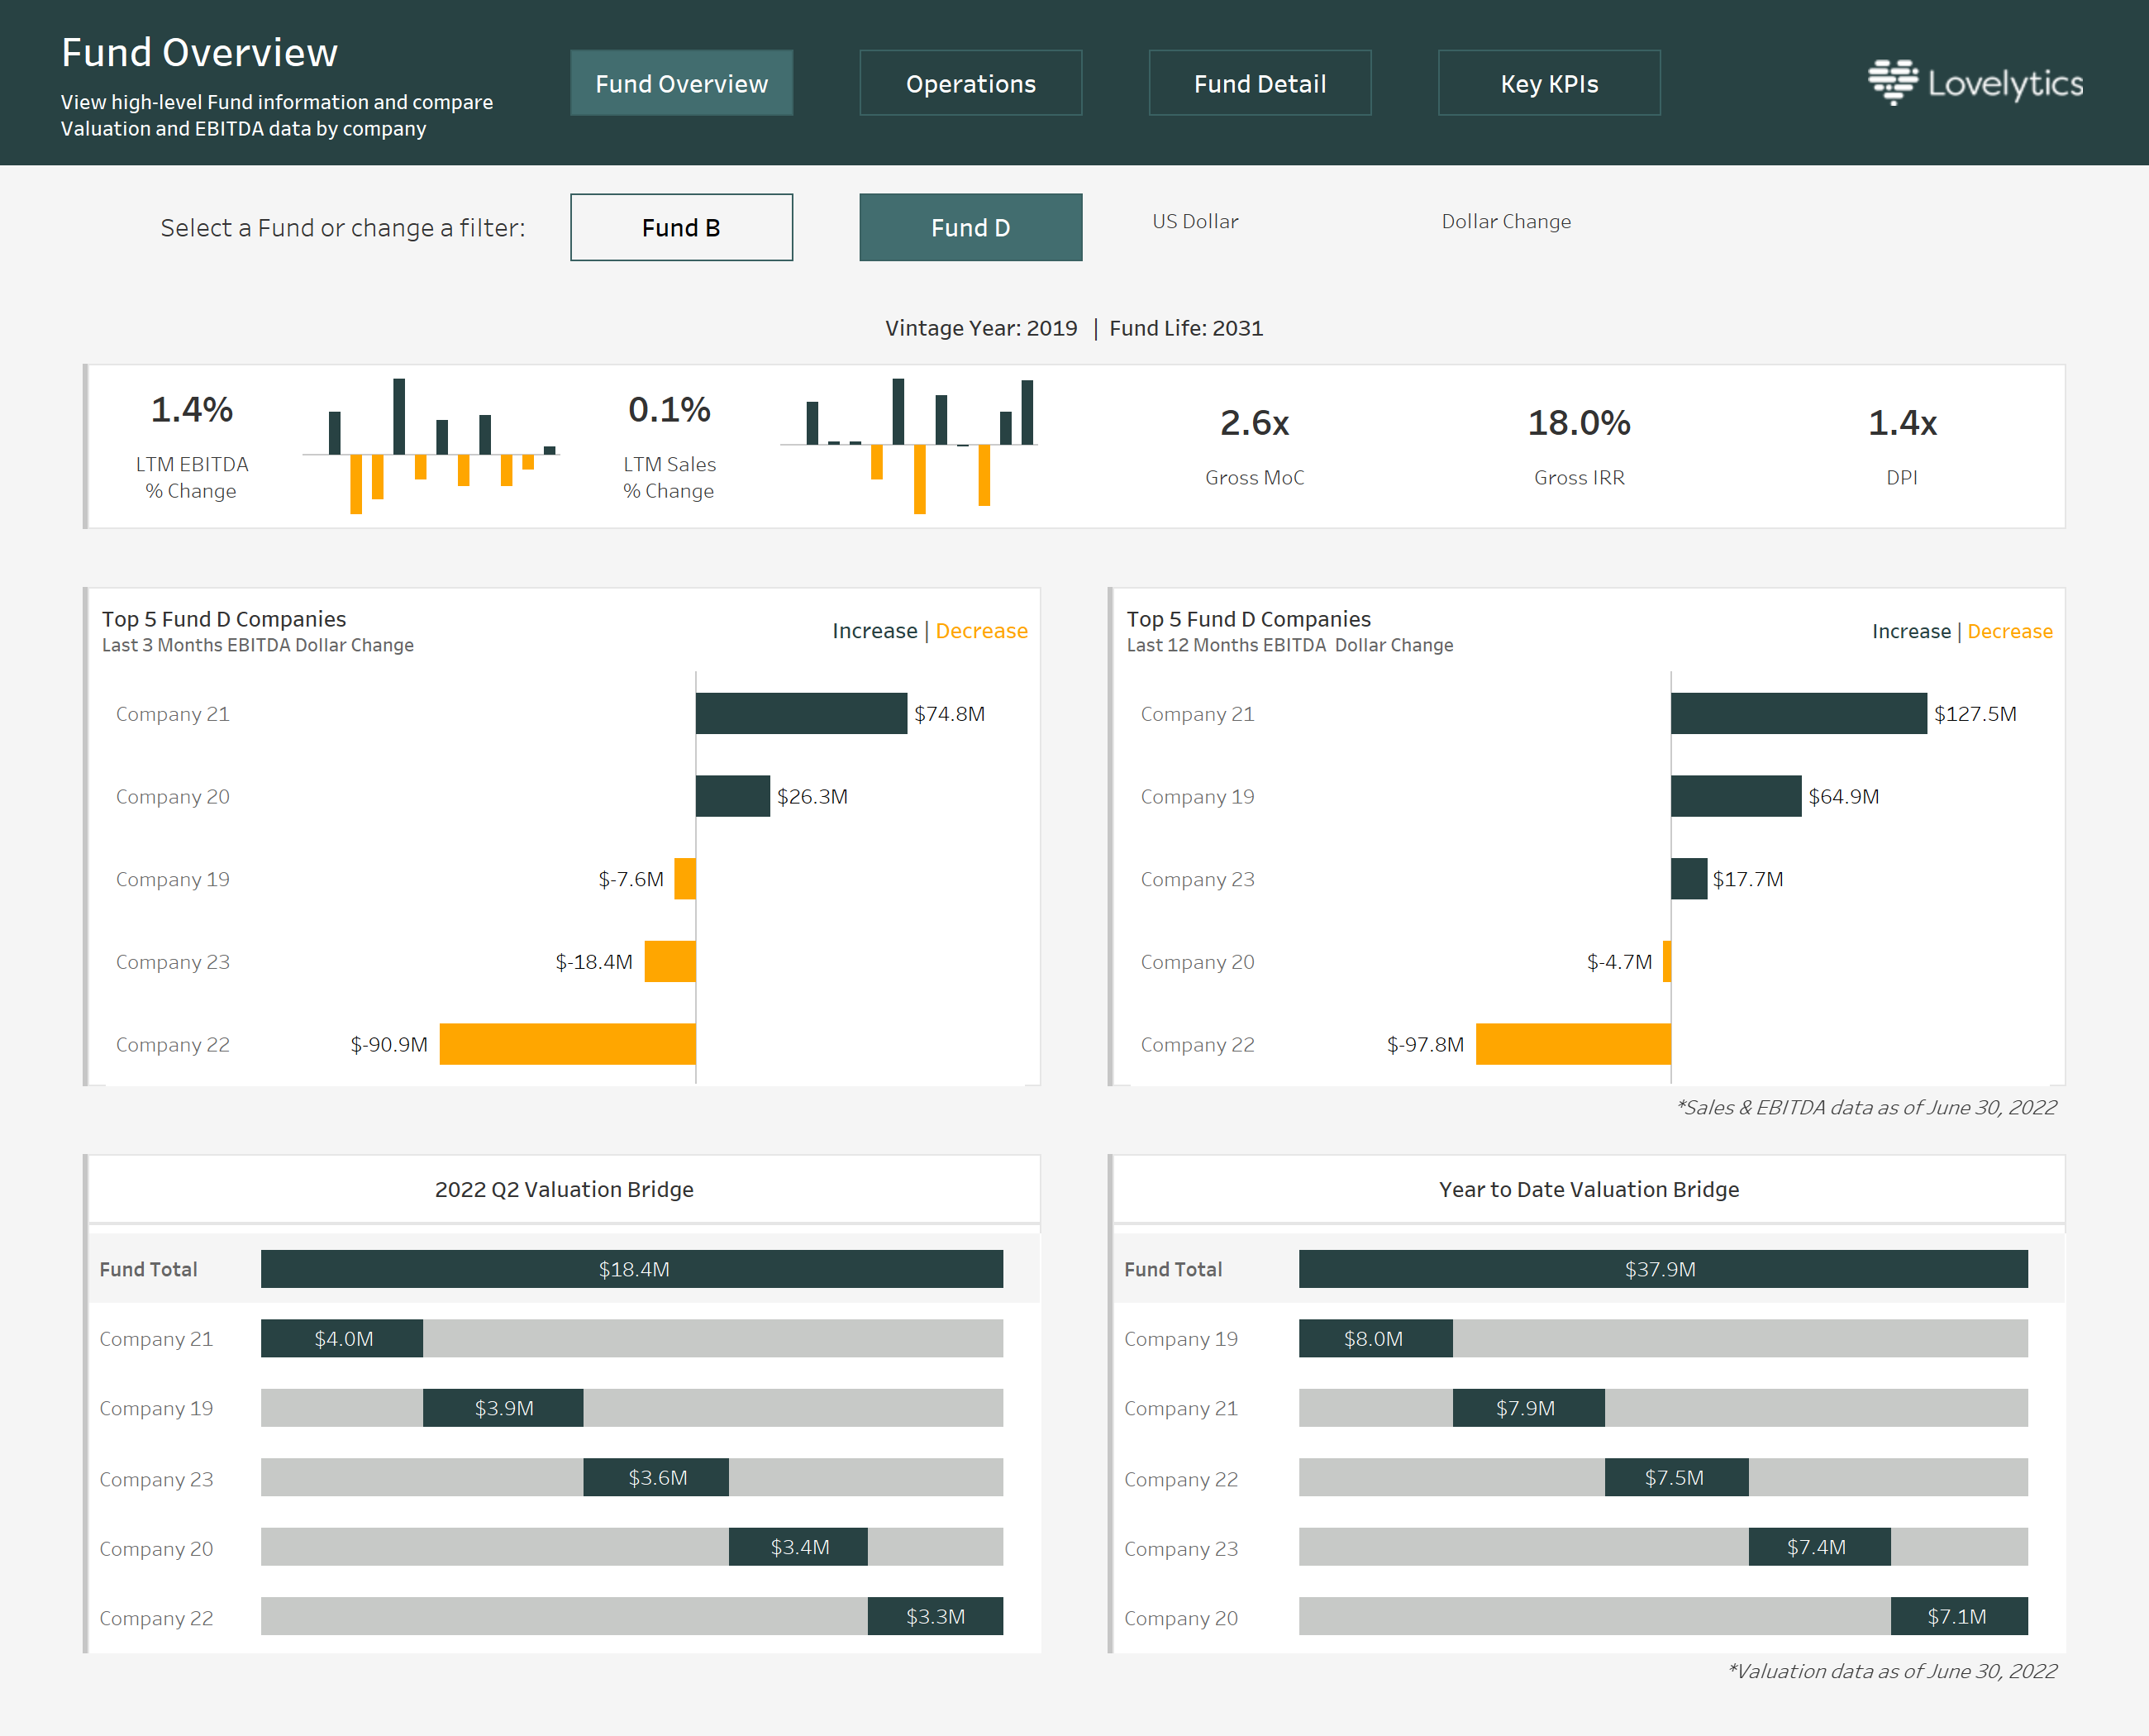The image size is (2149, 1736).
Task: Click the $18.4M Fund Total bar
Action: click(x=632, y=1269)
